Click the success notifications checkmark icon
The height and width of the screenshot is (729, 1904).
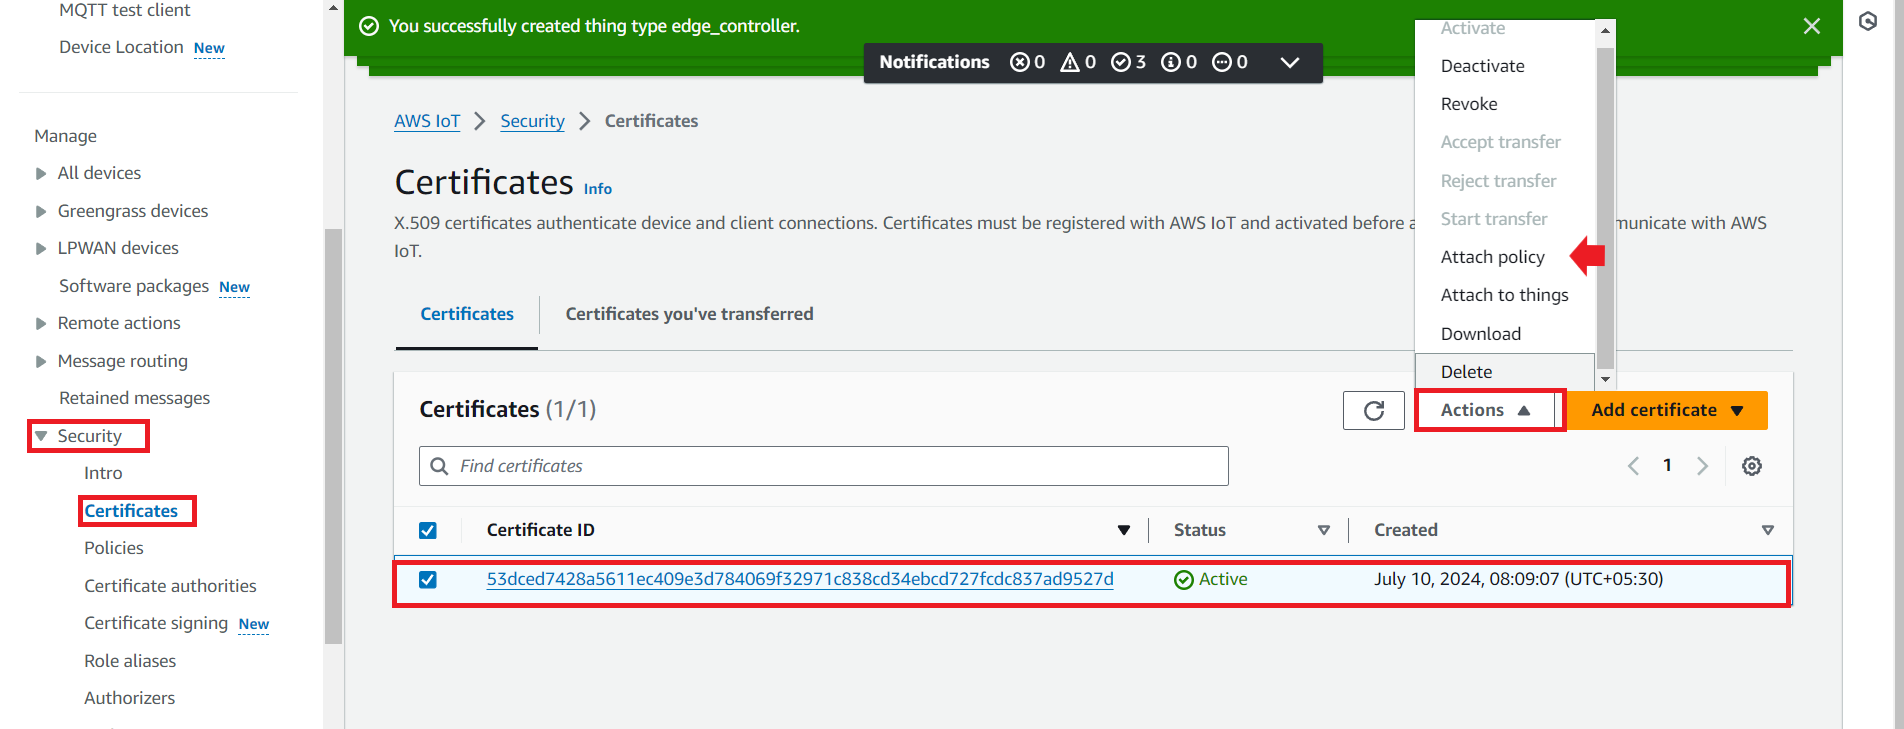[1121, 62]
